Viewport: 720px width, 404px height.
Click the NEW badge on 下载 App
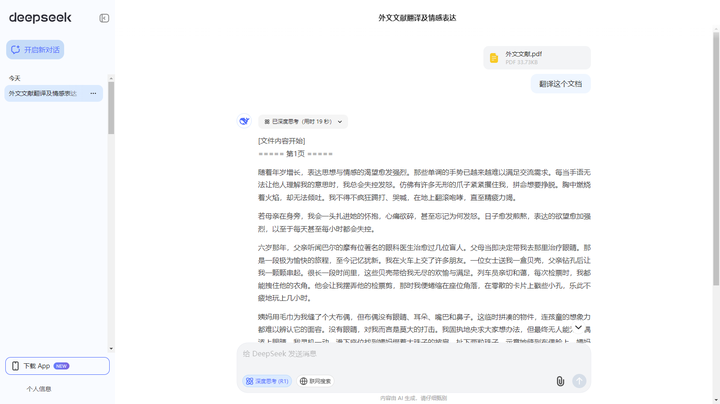(61, 366)
